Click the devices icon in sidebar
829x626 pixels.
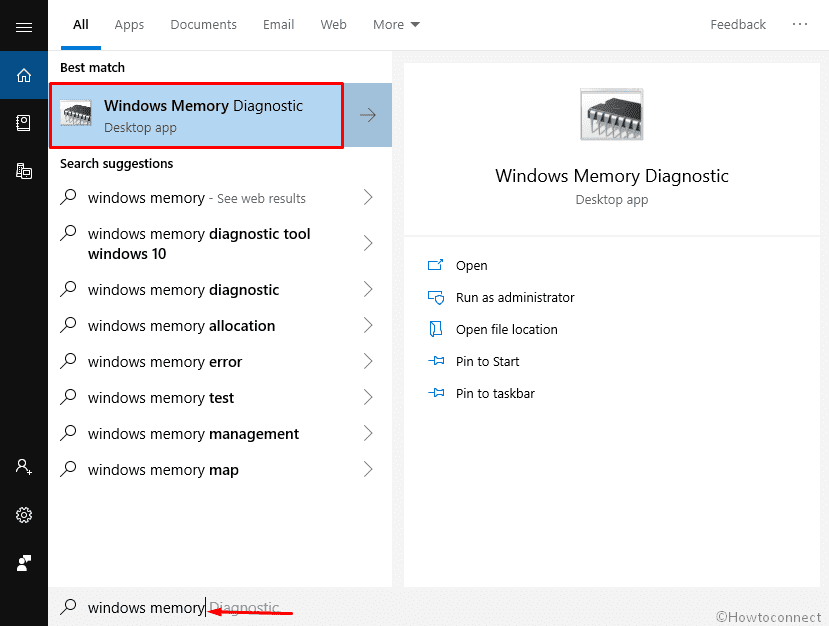pos(24,171)
